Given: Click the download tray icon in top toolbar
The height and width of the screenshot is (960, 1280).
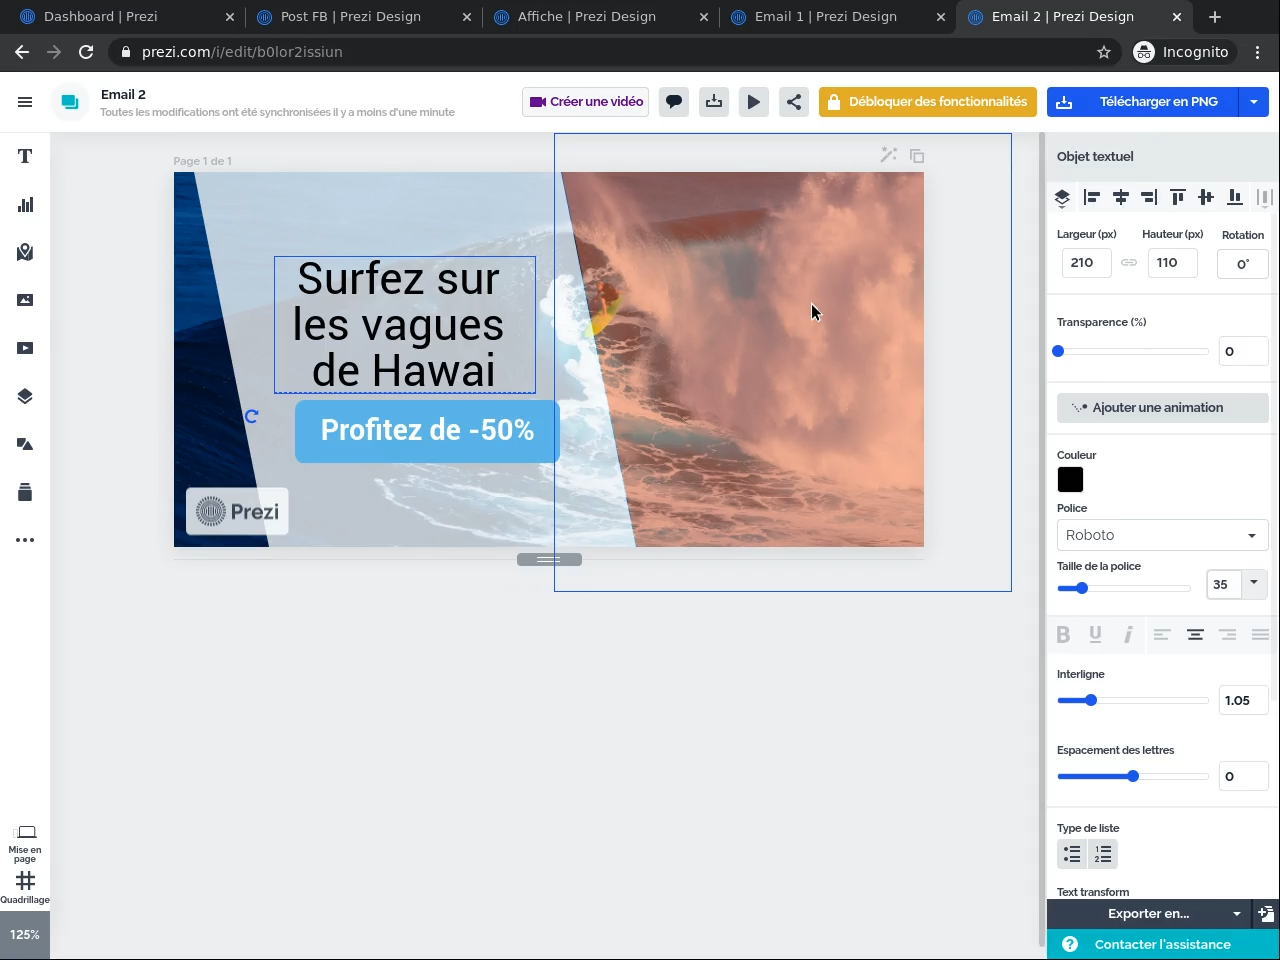Looking at the screenshot, I should 714,102.
